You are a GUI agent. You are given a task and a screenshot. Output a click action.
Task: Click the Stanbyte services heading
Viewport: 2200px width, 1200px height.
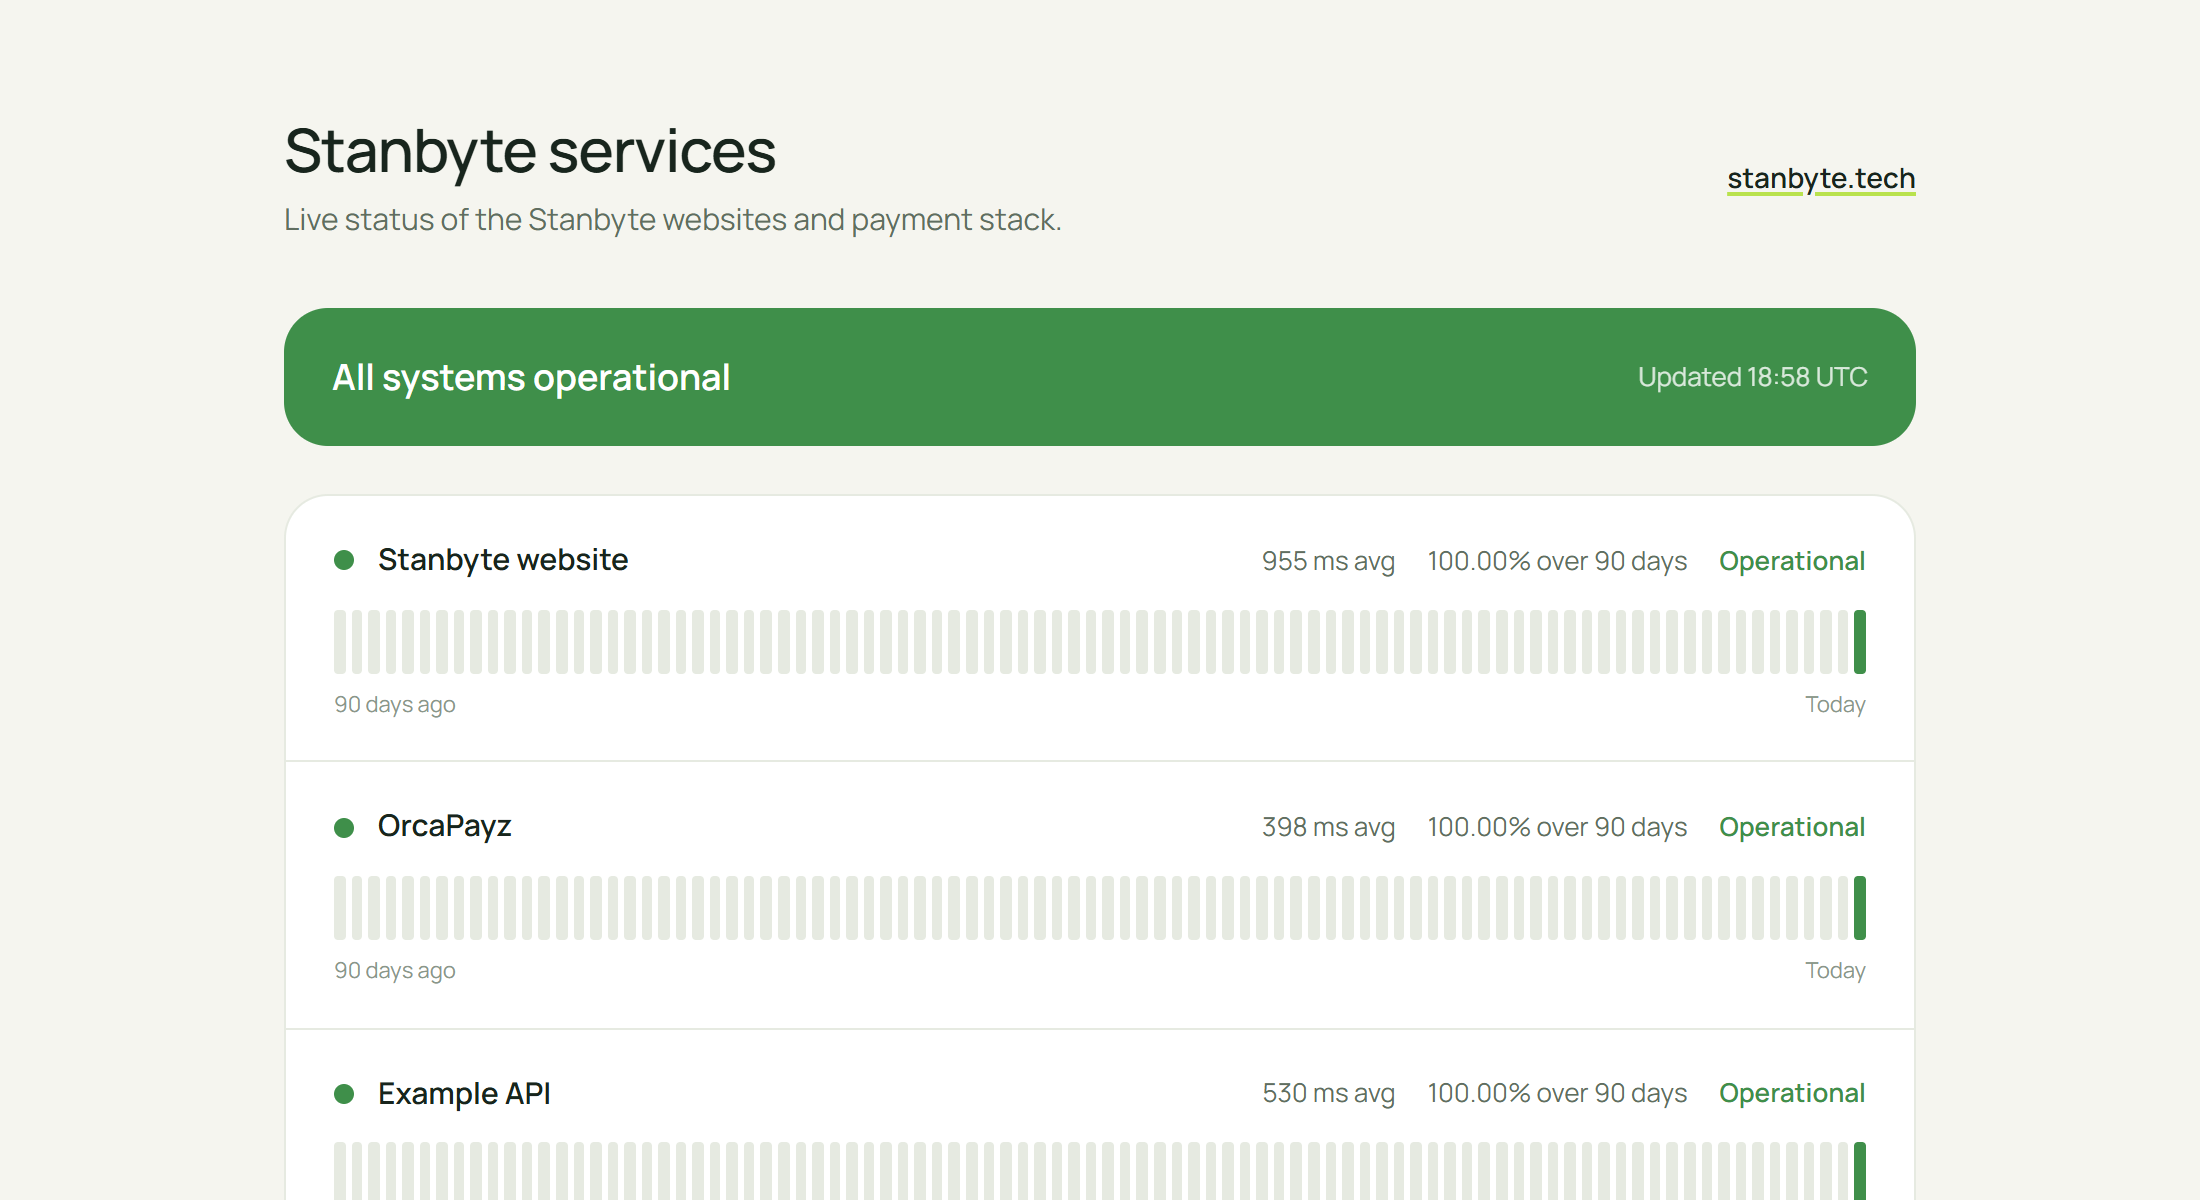click(x=530, y=152)
